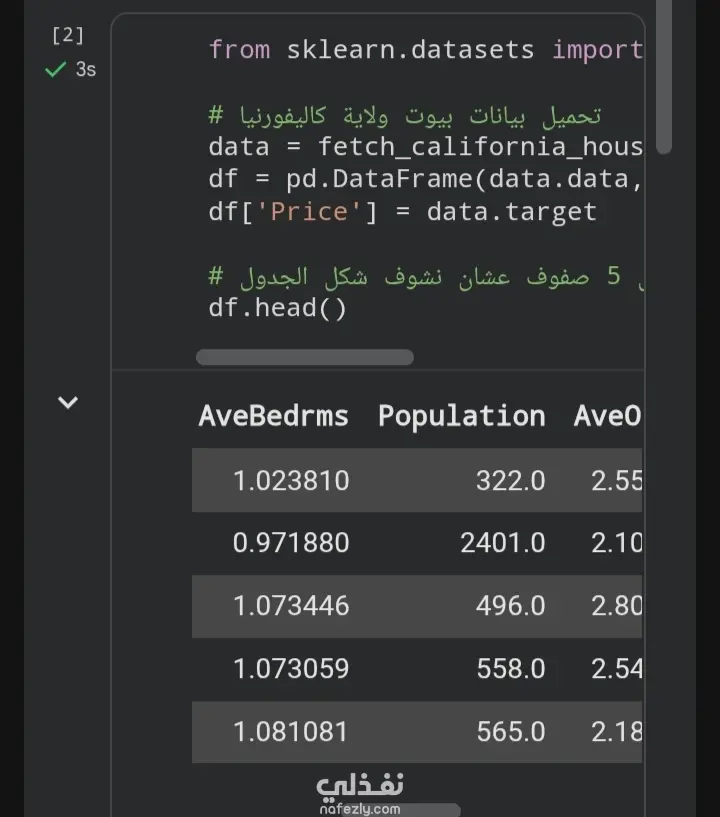Click the partially visible AveO column header
The height and width of the screenshot is (817, 720).
(607, 416)
